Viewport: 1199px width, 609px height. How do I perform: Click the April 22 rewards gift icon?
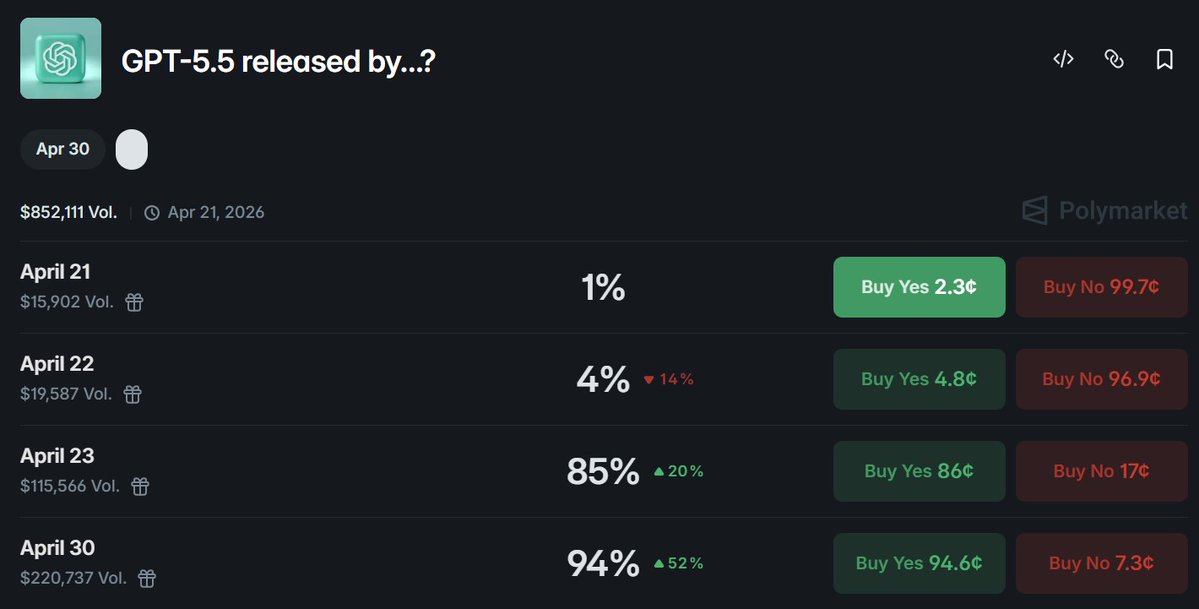pos(132,394)
